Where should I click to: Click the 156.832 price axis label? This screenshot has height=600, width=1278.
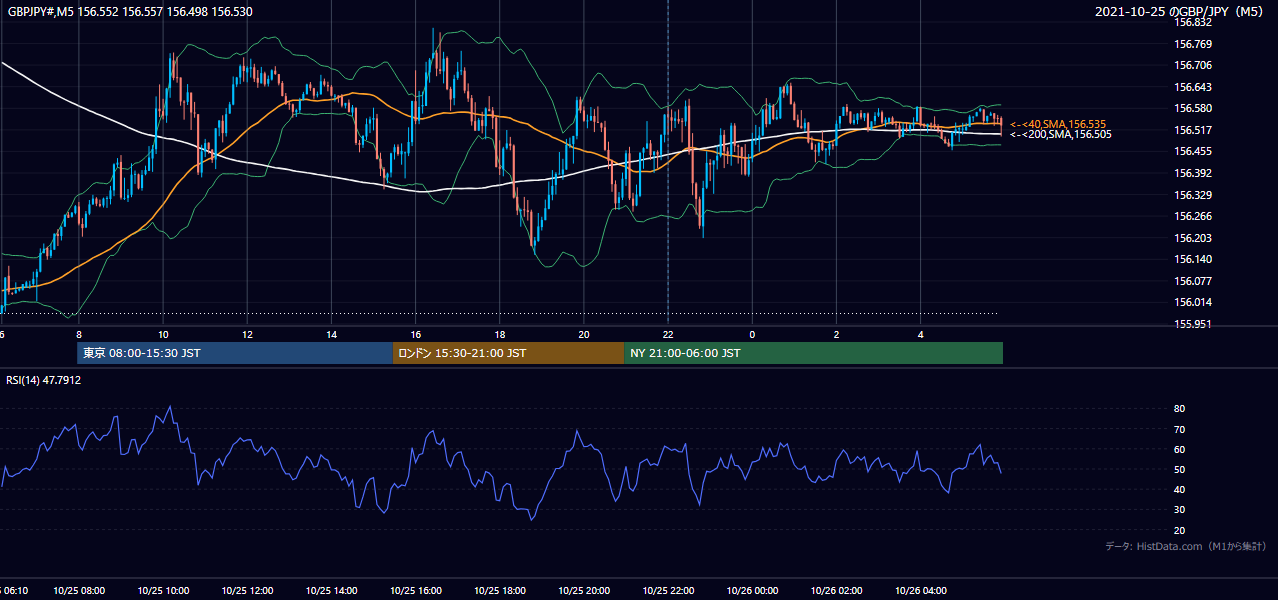(1193, 22)
